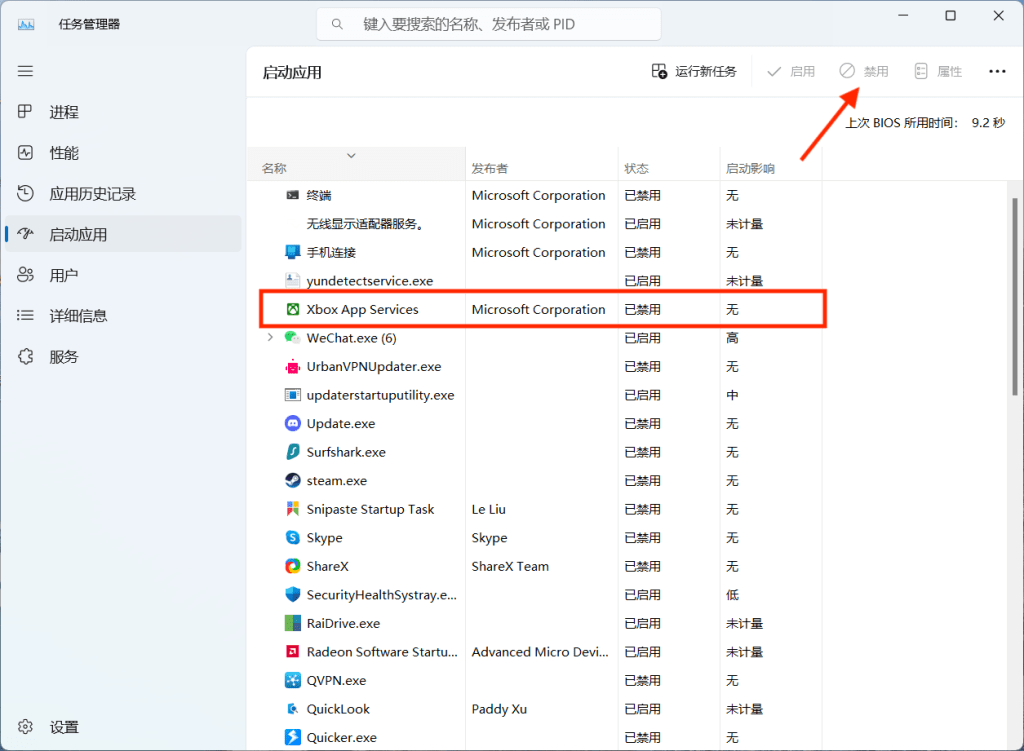The height and width of the screenshot is (751, 1024).
Task: Click the 禁用 toolbar button
Action: (x=863, y=71)
